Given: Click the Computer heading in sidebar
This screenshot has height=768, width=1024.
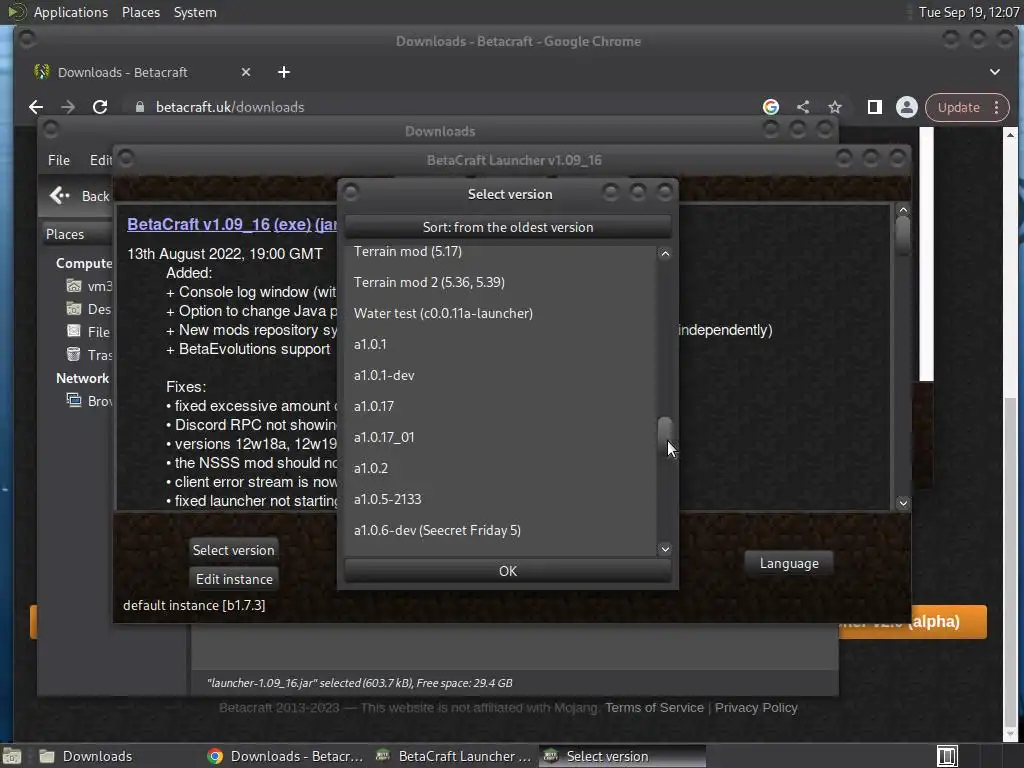Looking at the screenshot, I should [x=84, y=263].
